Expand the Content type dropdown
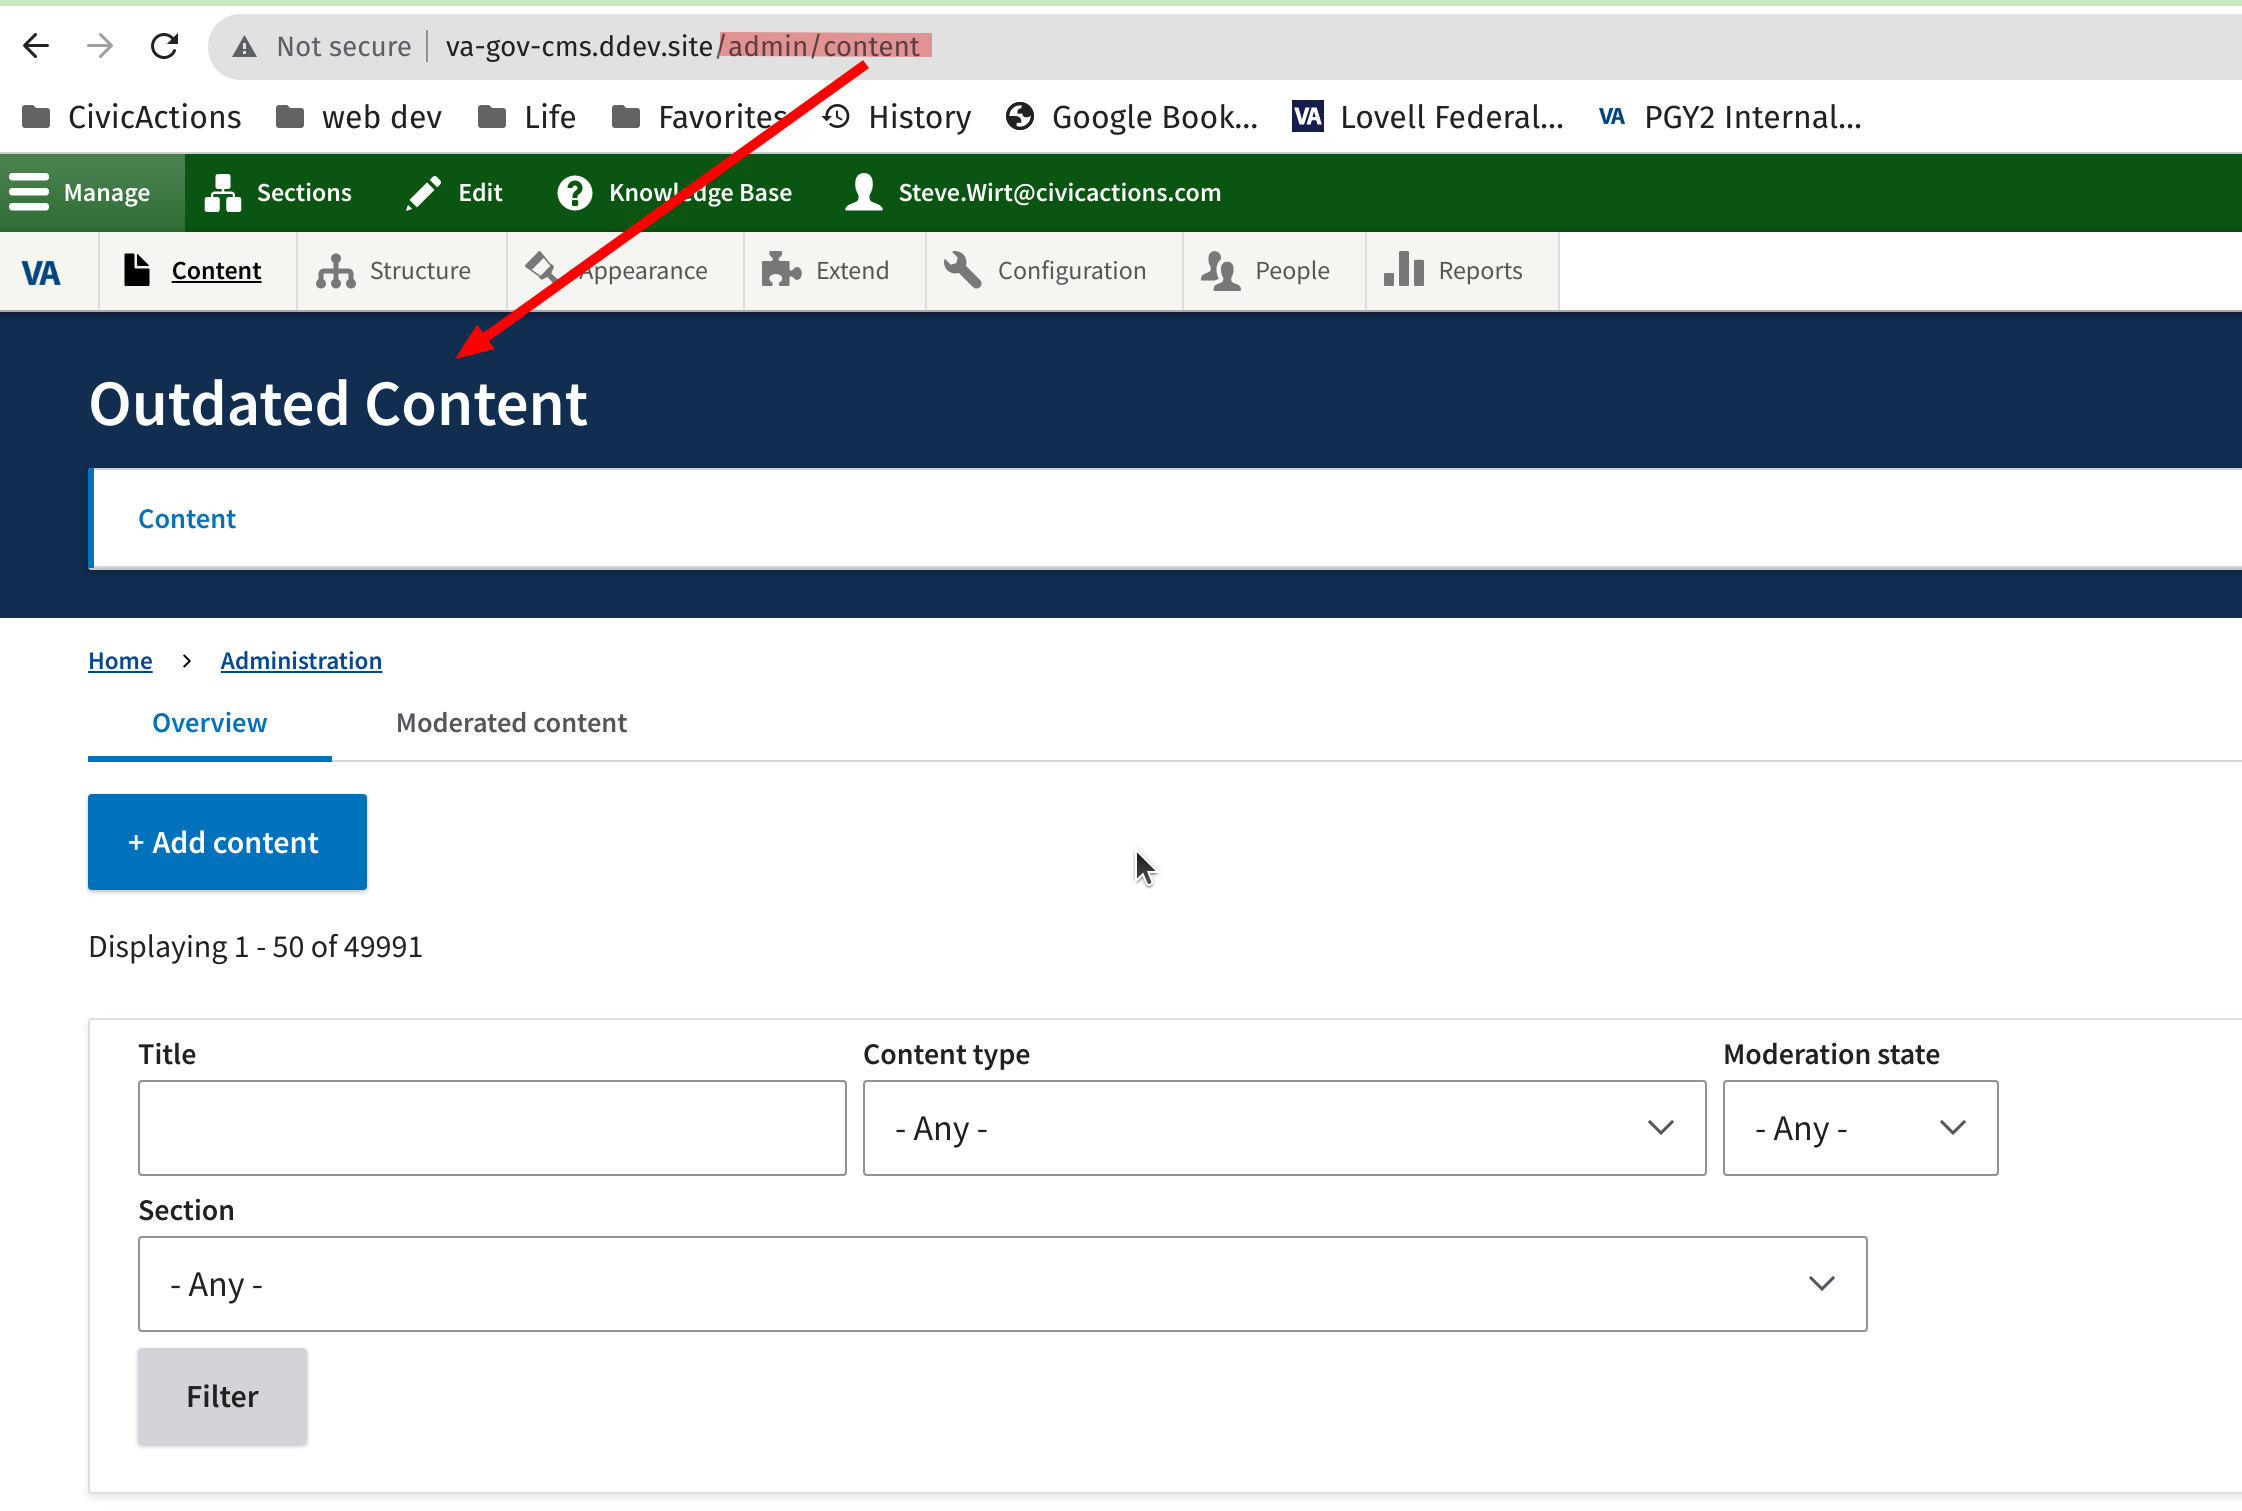The height and width of the screenshot is (1511, 2242). [x=1283, y=1128]
